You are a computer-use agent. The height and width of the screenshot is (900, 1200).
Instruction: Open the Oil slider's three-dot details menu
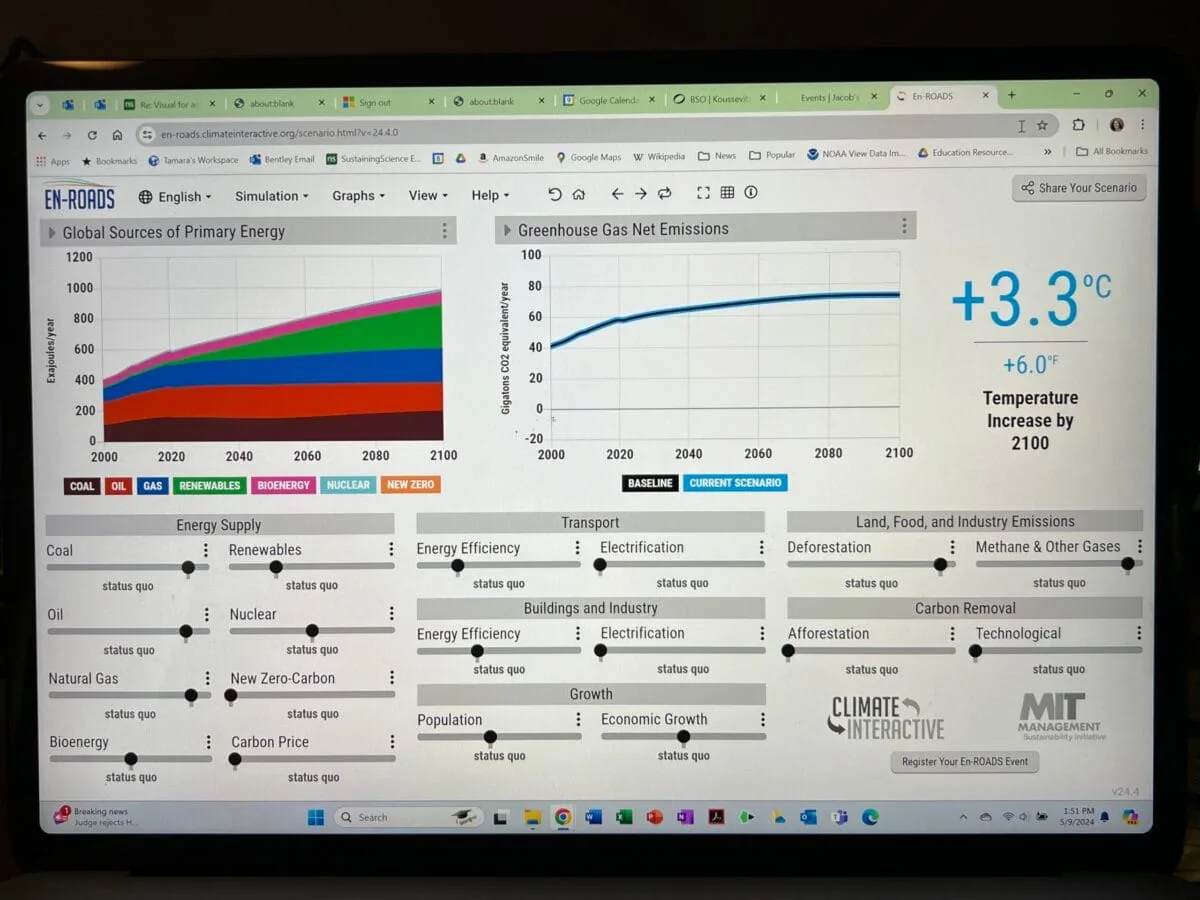tap(207, 614)
